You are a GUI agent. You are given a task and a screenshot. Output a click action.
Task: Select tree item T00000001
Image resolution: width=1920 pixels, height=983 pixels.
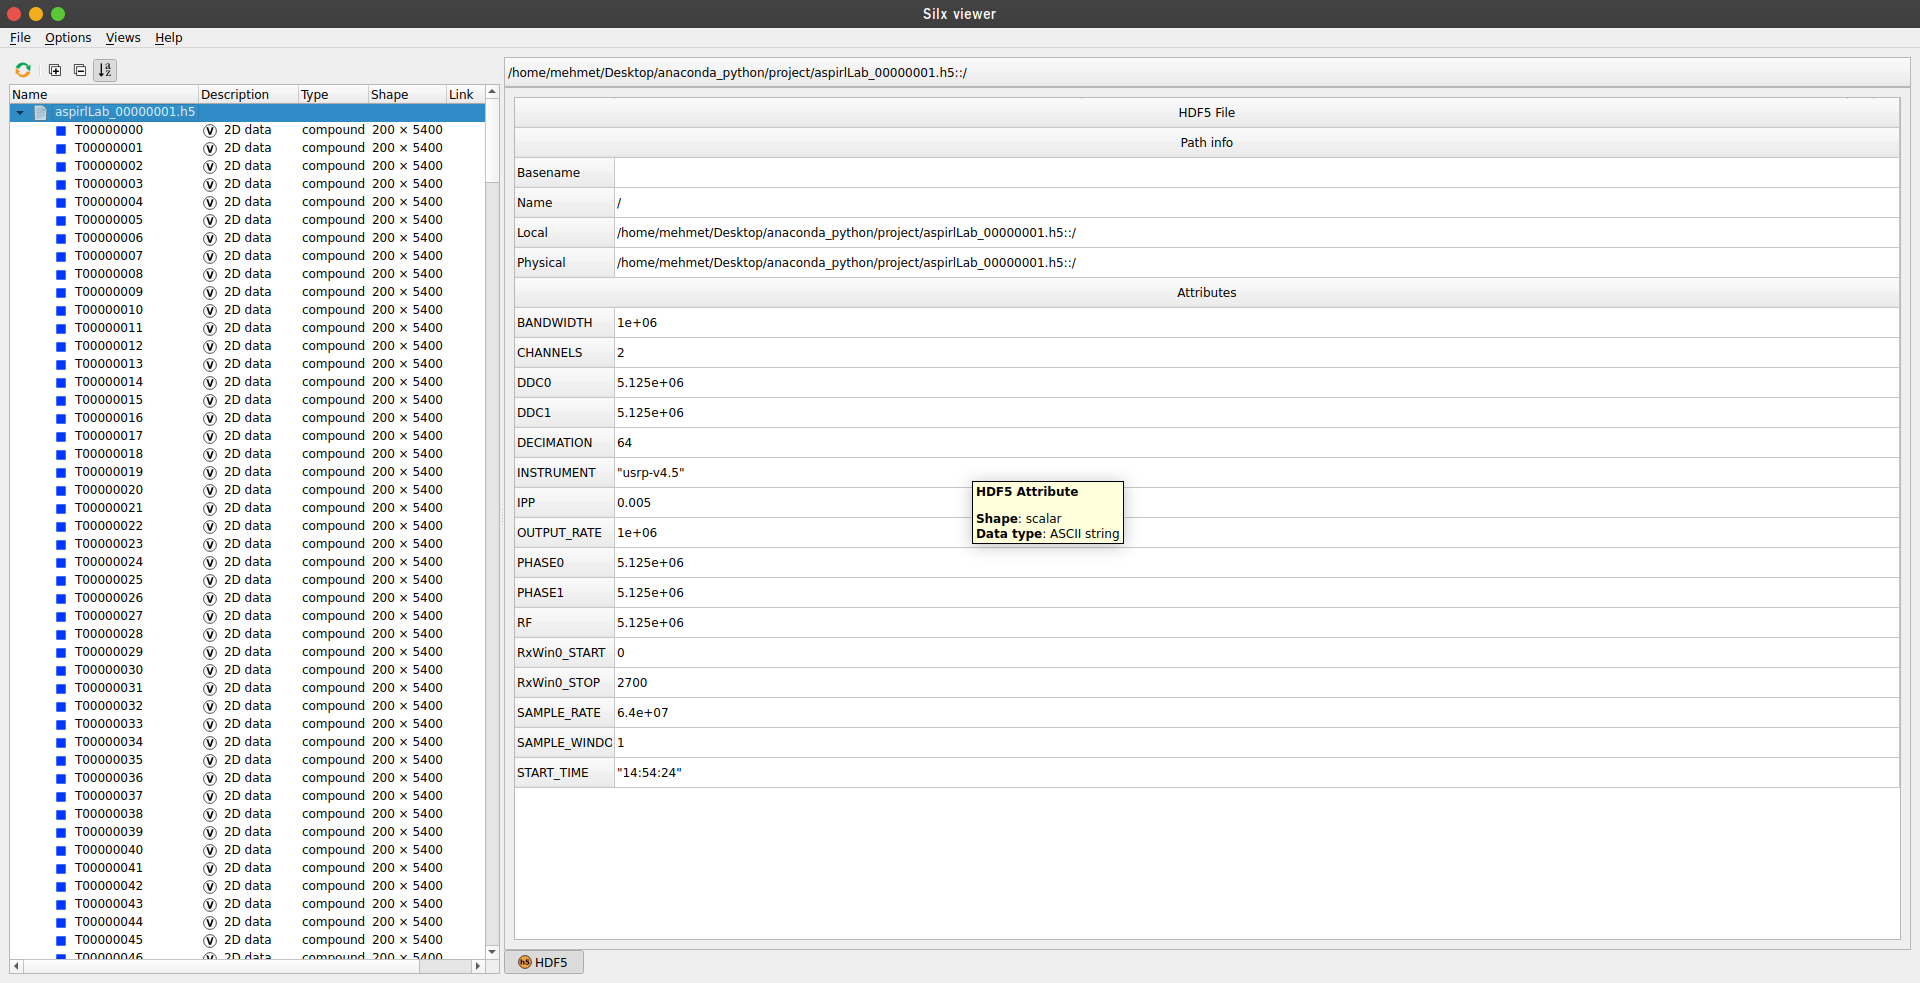(x=109, y=148)
